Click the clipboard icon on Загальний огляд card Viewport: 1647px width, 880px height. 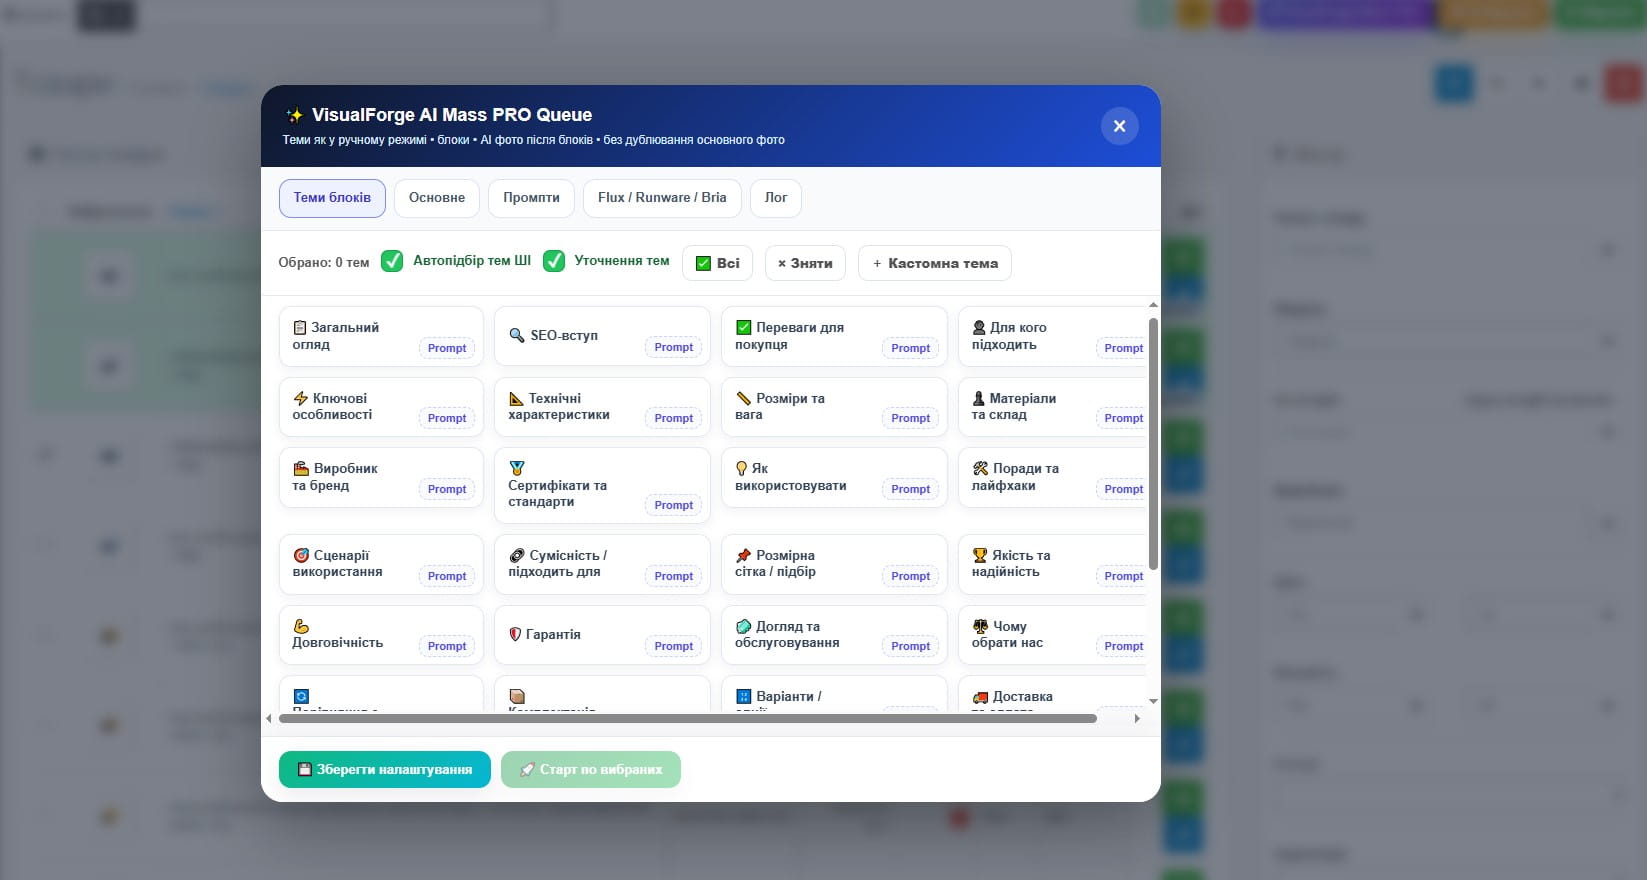[300, 327]
